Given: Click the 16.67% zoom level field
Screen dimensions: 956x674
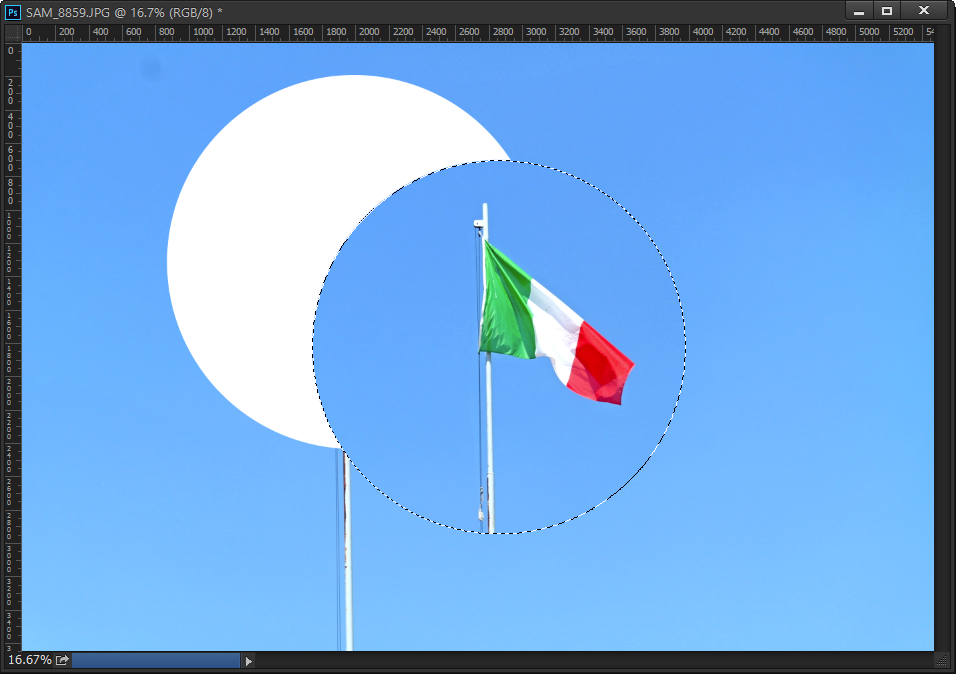Looking at the screenshot, I should [x=29, y=660].
